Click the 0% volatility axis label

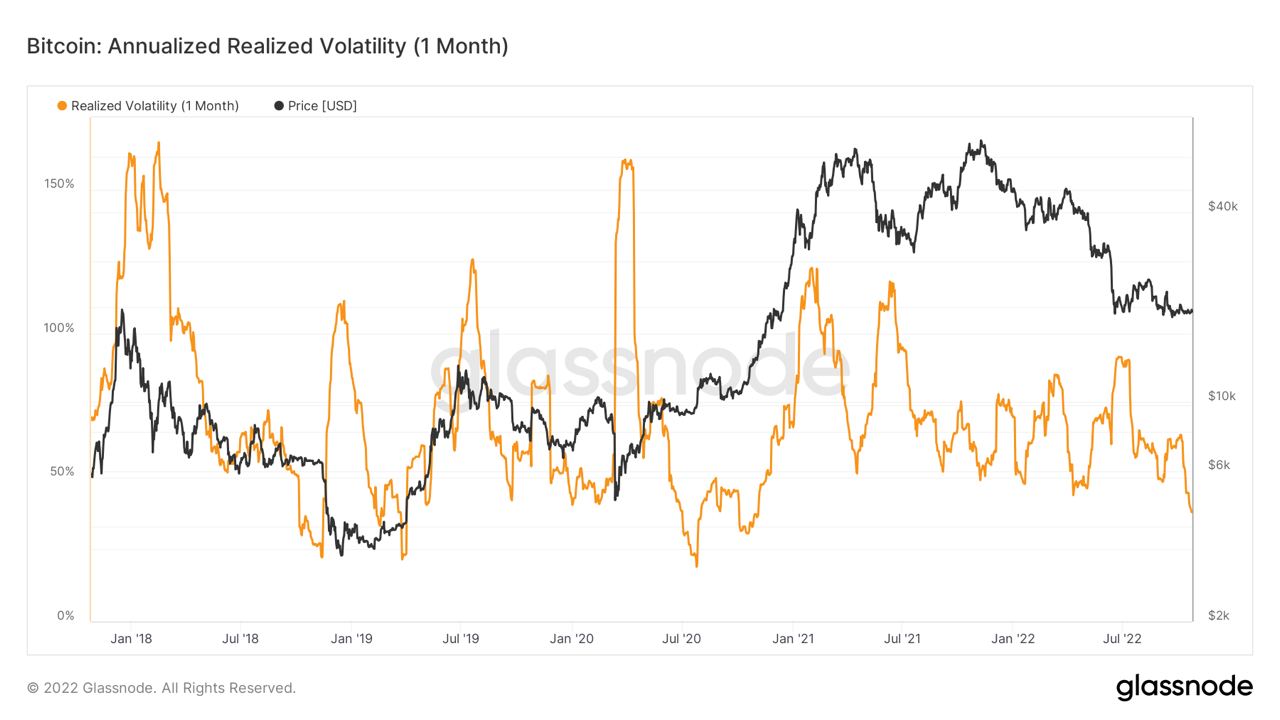[64, 616]
